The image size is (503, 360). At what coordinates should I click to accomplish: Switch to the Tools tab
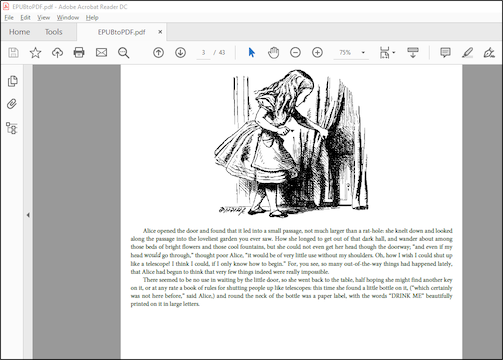(x=54, y=32)
